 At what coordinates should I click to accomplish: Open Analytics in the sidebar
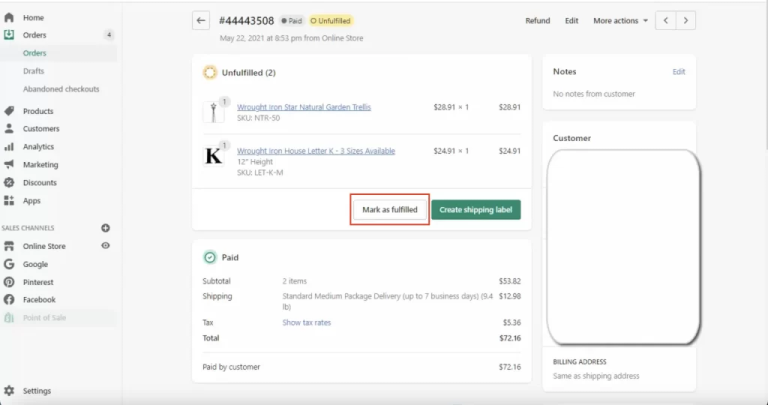[38, 147]
